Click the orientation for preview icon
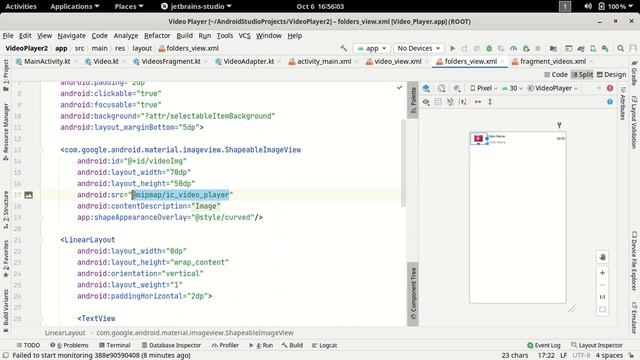640x360 pixels. [442, 88]
